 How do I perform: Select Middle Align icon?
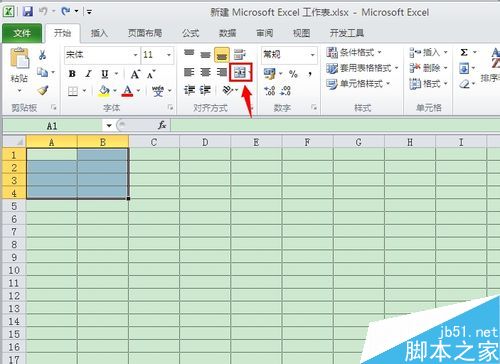[x=205, y=54]
